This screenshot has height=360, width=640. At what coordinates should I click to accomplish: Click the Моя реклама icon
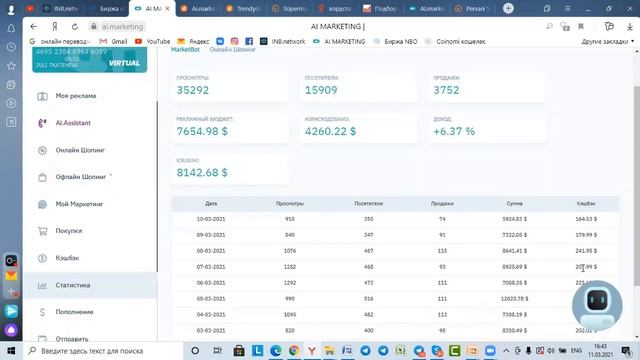click(42, 96)
